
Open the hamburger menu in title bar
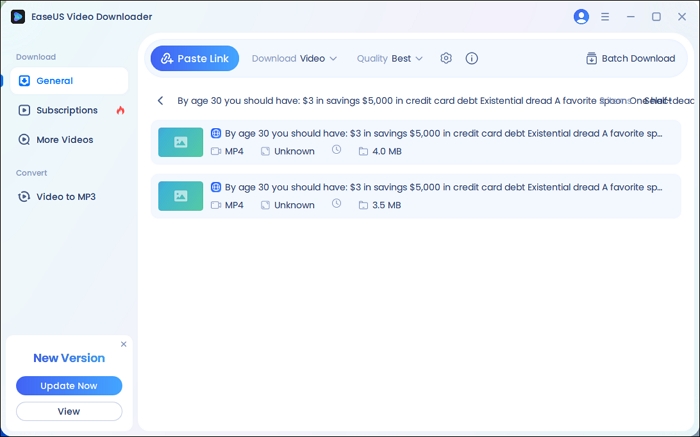pyautogui.click(x=605, y=17)
